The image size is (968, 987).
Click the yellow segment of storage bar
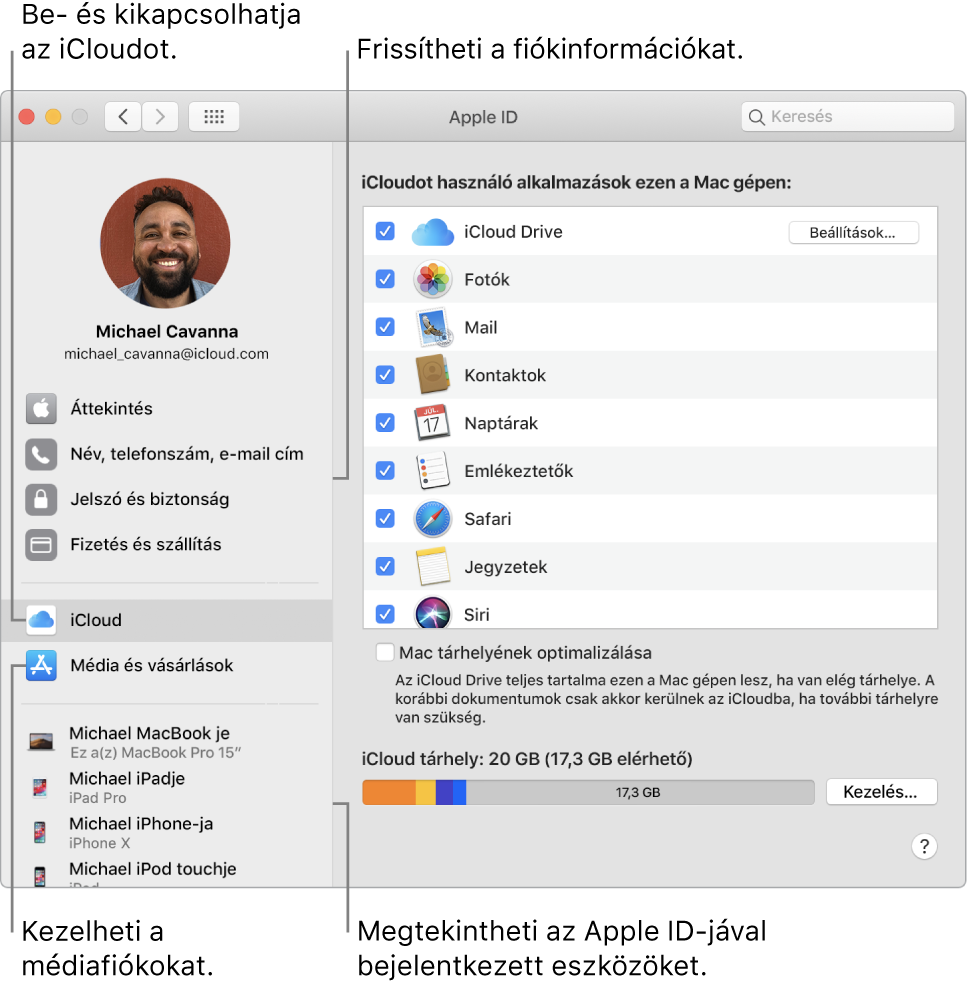click(x=426, y=792)
